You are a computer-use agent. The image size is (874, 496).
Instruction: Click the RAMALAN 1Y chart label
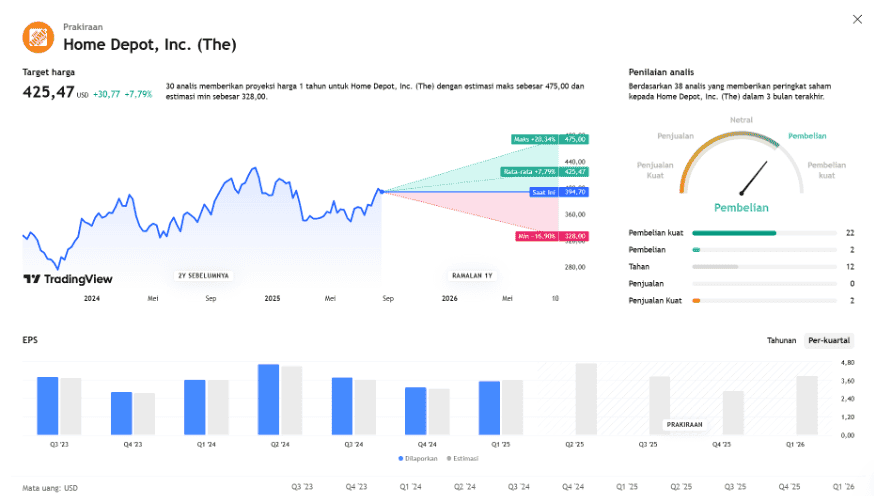click(x=470, y=275)
